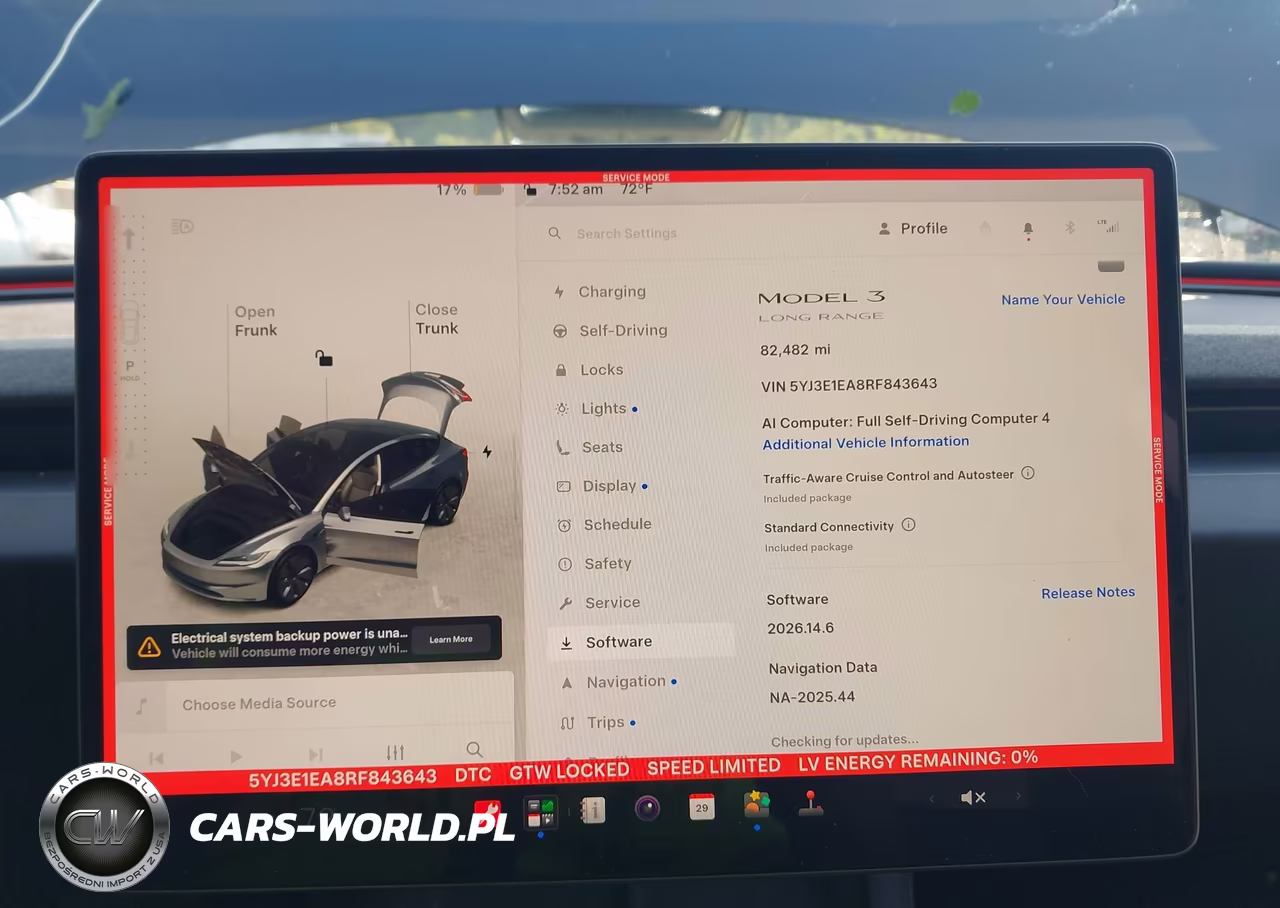Tap the battery percentage indicator

(x=469, y=189)
